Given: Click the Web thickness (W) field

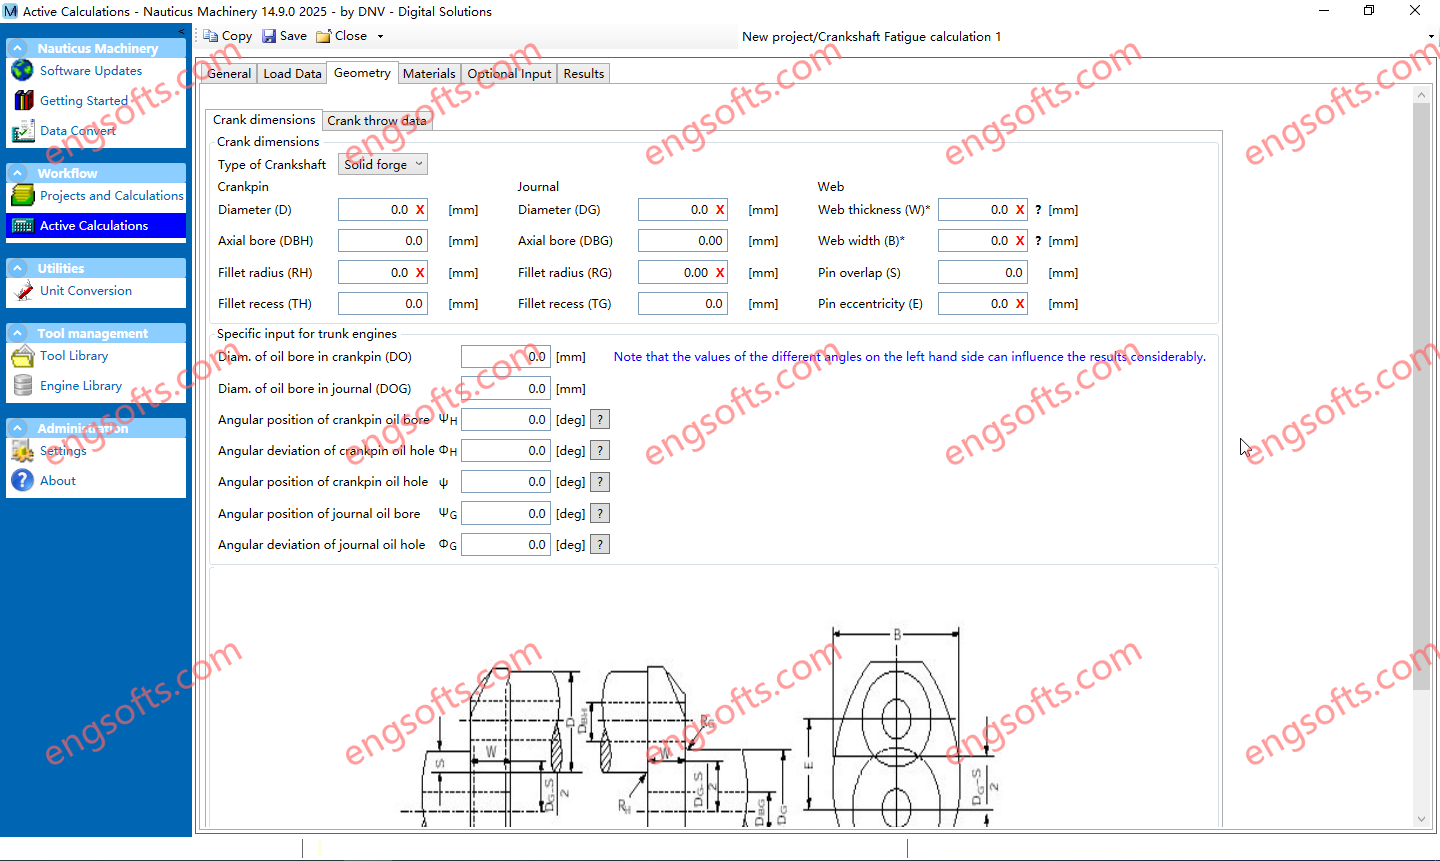Looking at the screenshot, I should tap(983, 210).
